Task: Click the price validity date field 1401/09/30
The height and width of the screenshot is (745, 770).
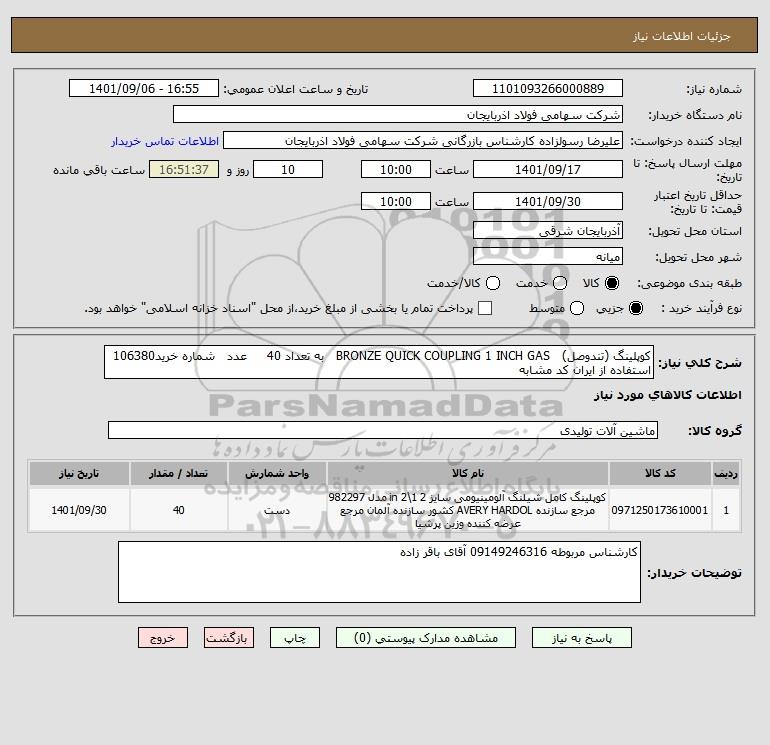Action: (548, 201)
